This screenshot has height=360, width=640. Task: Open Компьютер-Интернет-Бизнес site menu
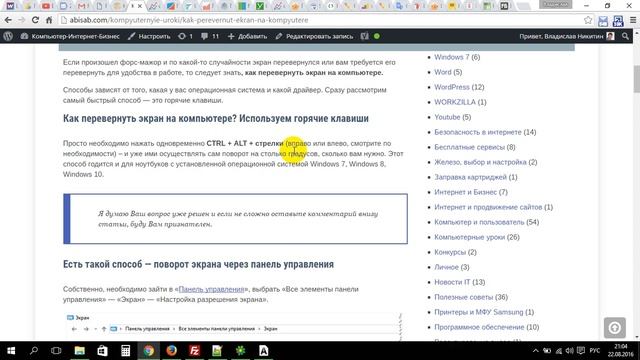tap(70, 36)
